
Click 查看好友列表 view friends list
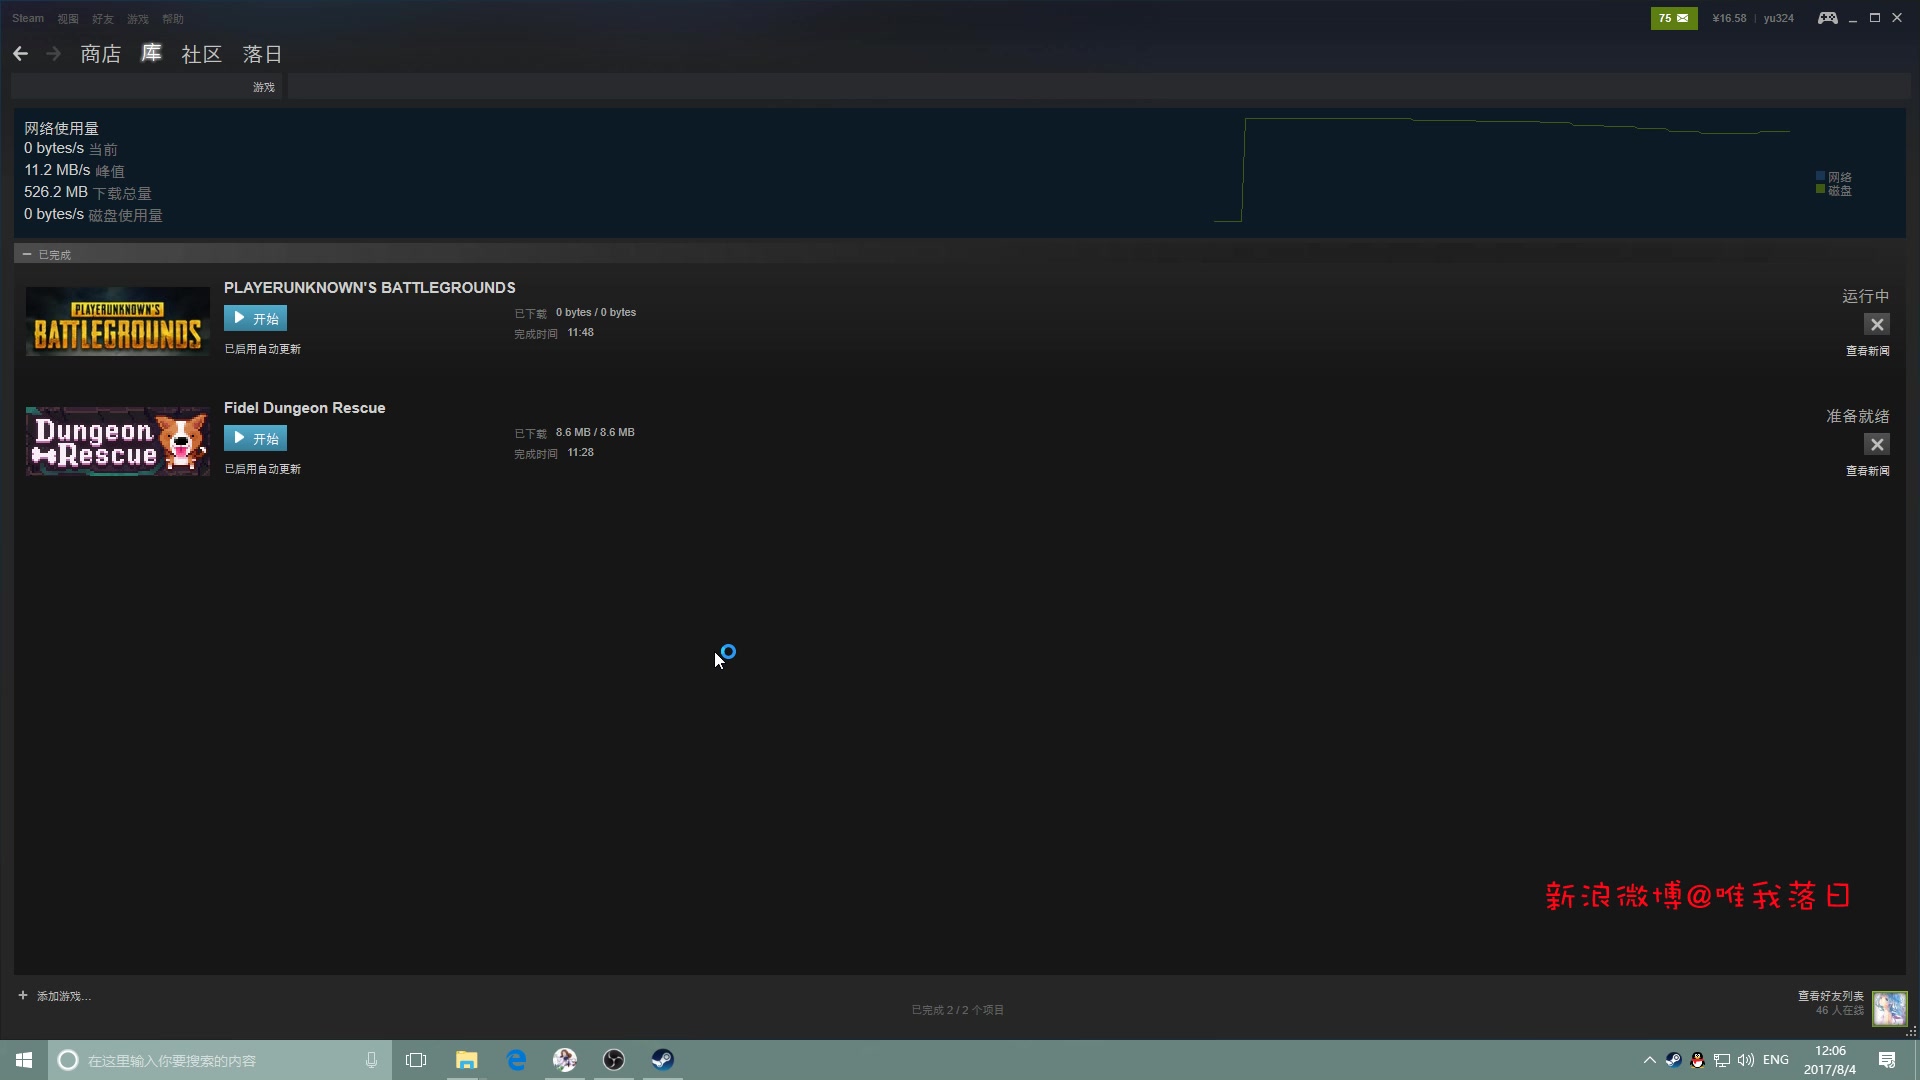coord(1830,996)
